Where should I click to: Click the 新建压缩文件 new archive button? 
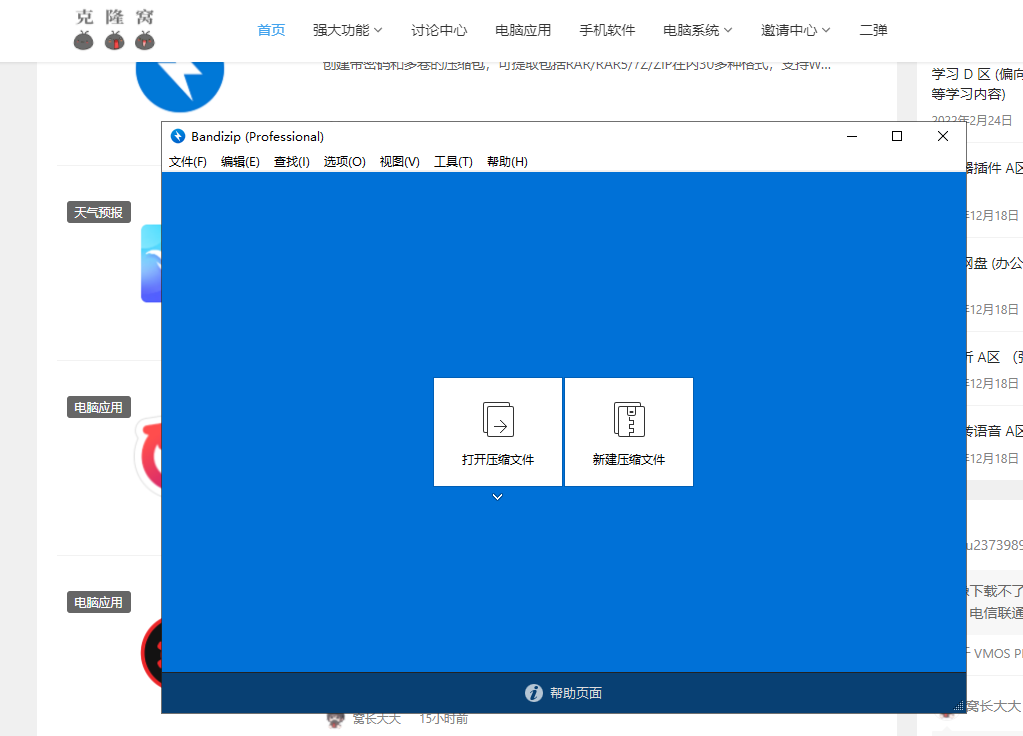coord(629,432)
